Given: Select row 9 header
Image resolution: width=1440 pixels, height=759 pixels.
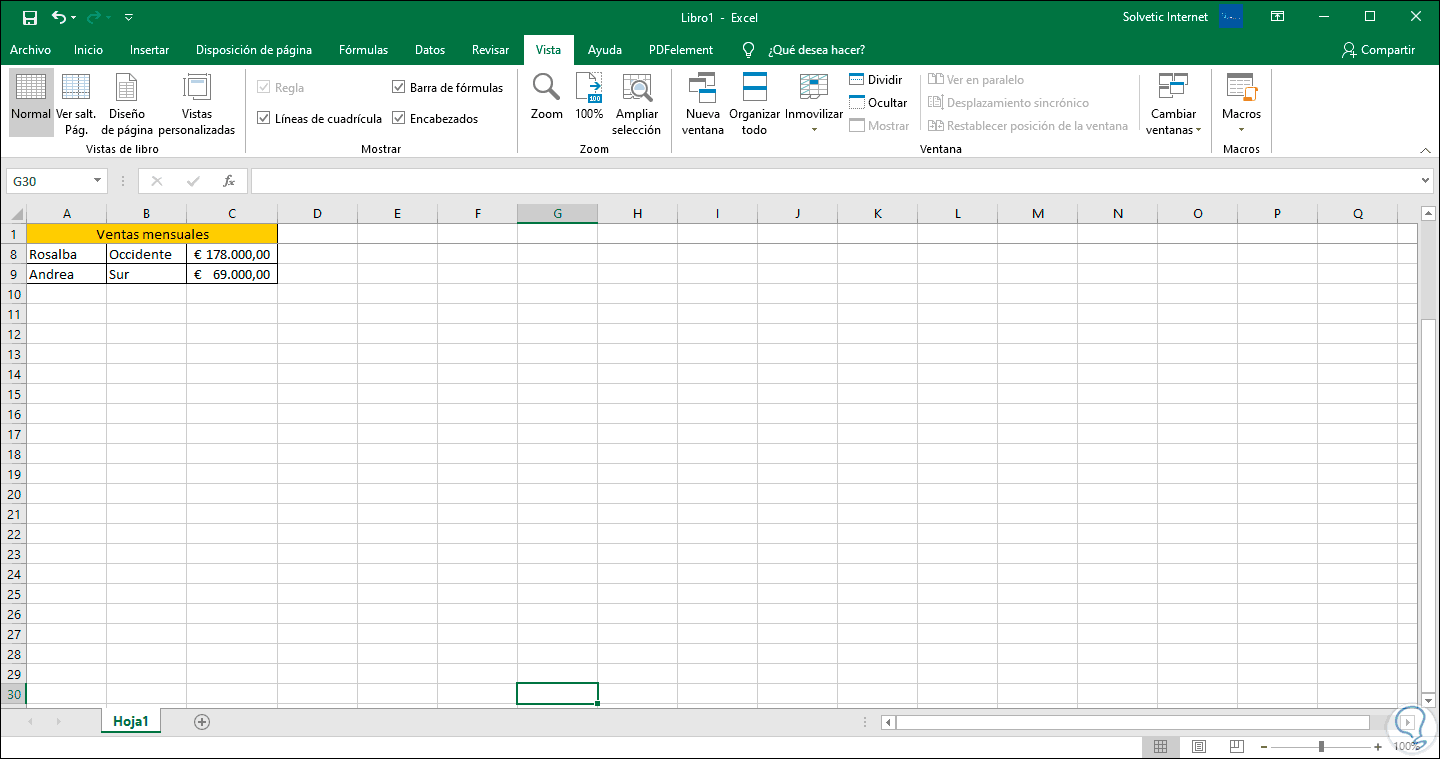Looking at the screenshot, I should pos(14,274).
